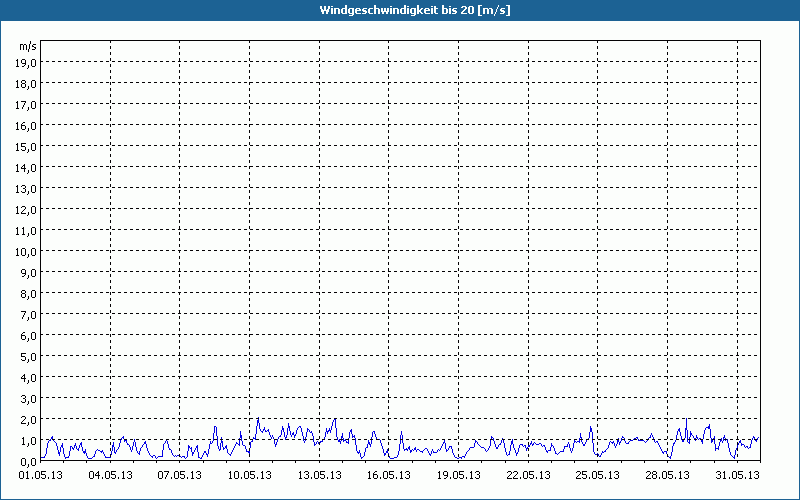Click the 11,0 y-axis label

coord(26,231)
